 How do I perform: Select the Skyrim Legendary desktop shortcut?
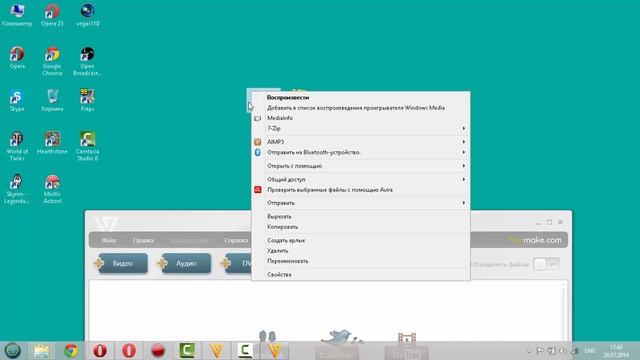tap(17, 189)
